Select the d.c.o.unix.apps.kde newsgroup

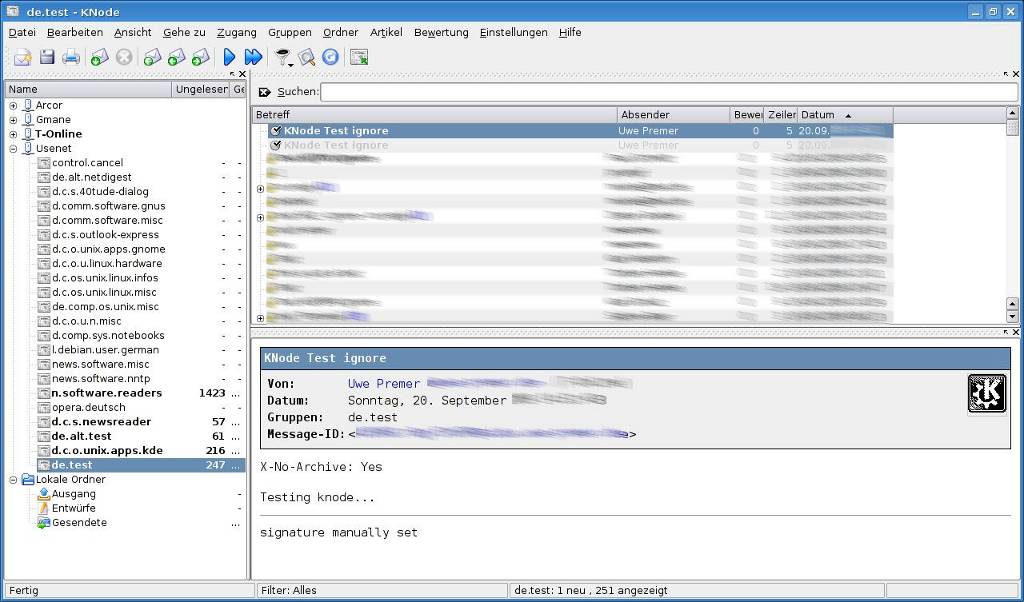click(x=107, y=450)
